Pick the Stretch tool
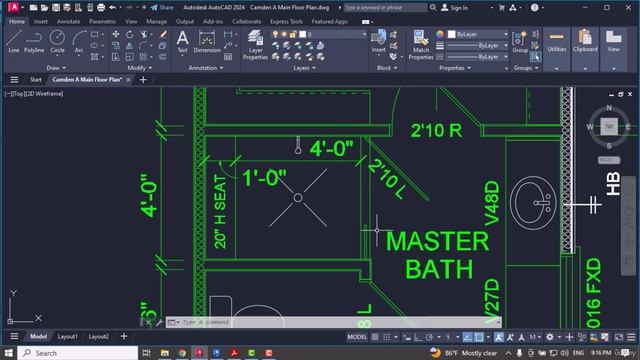The height and width of the screenshot is (360, 640). pyautogui.click(x=116, y=57)
